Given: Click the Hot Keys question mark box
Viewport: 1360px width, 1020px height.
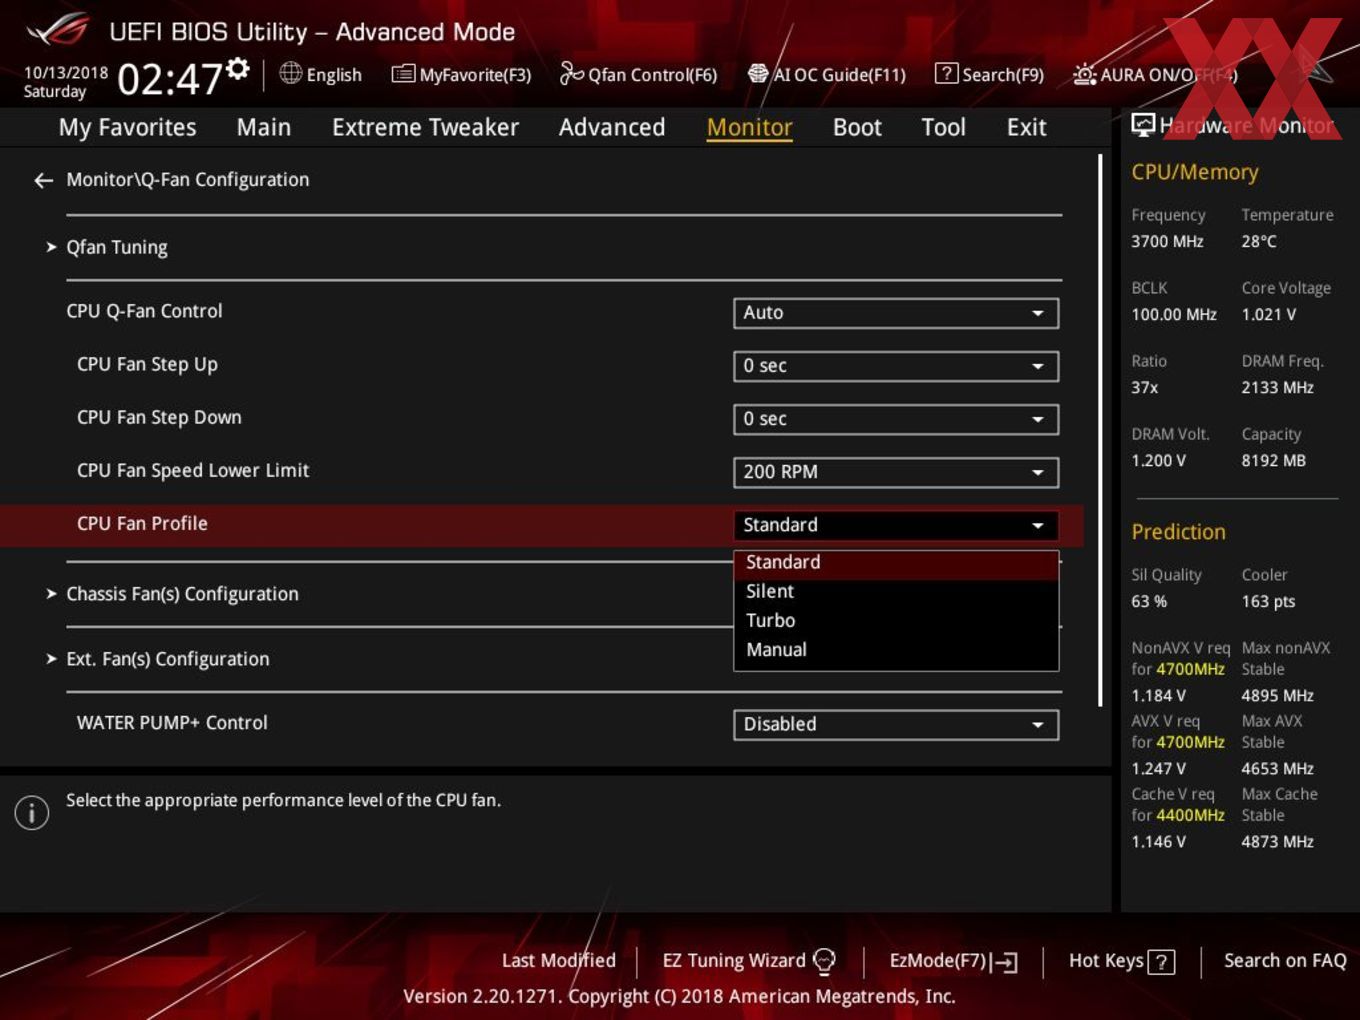Looking at the screenshot, I should click(1161, 962).
